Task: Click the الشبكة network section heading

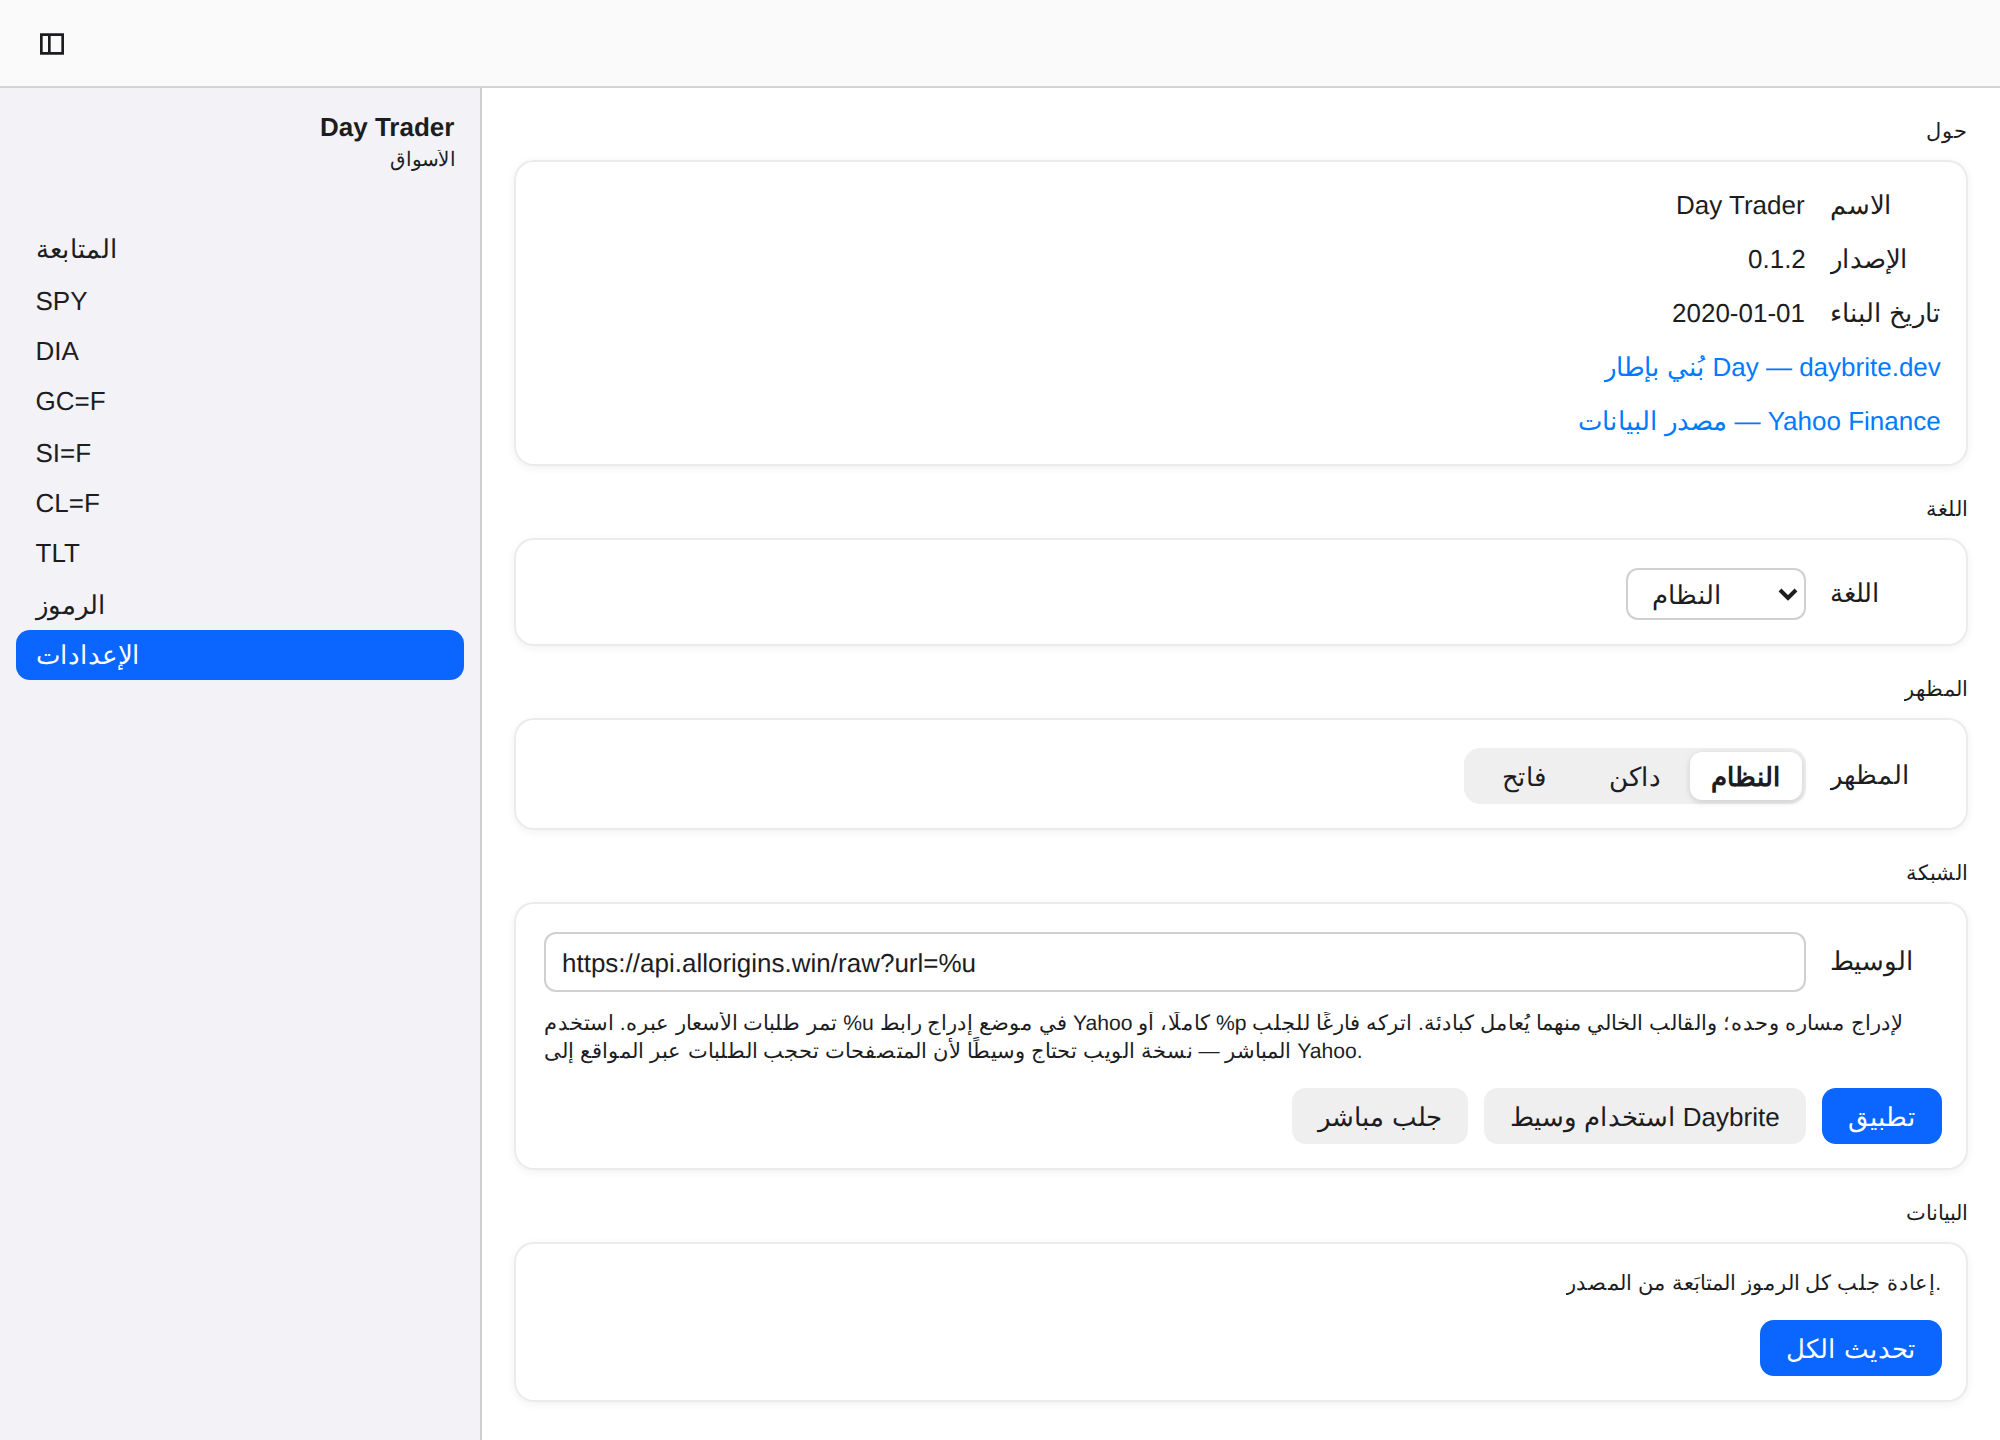Action: pyautogui.click(x=1936, y=873)
